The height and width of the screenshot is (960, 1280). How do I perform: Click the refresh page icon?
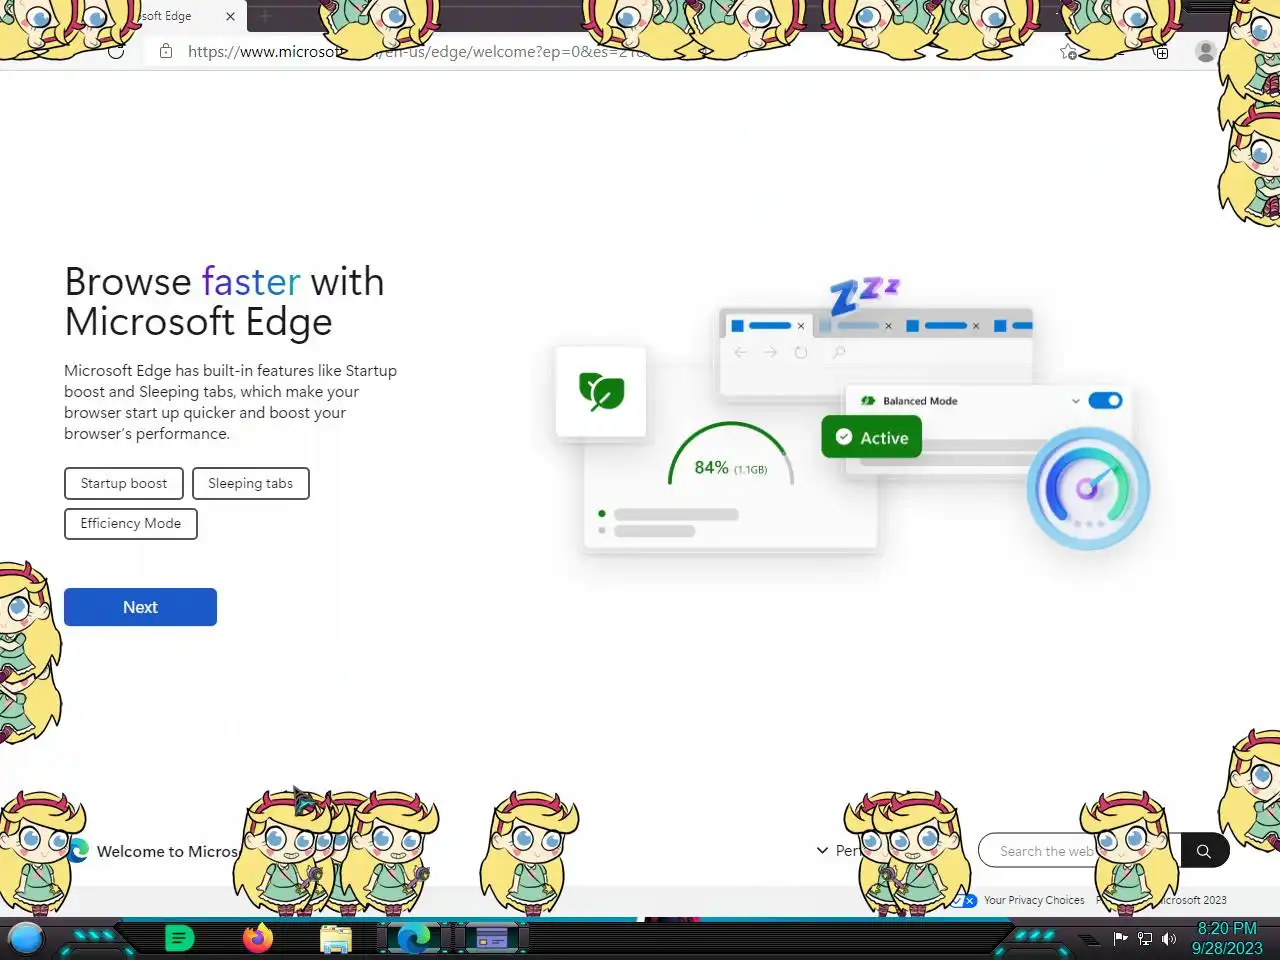click(x=116, y=51)
